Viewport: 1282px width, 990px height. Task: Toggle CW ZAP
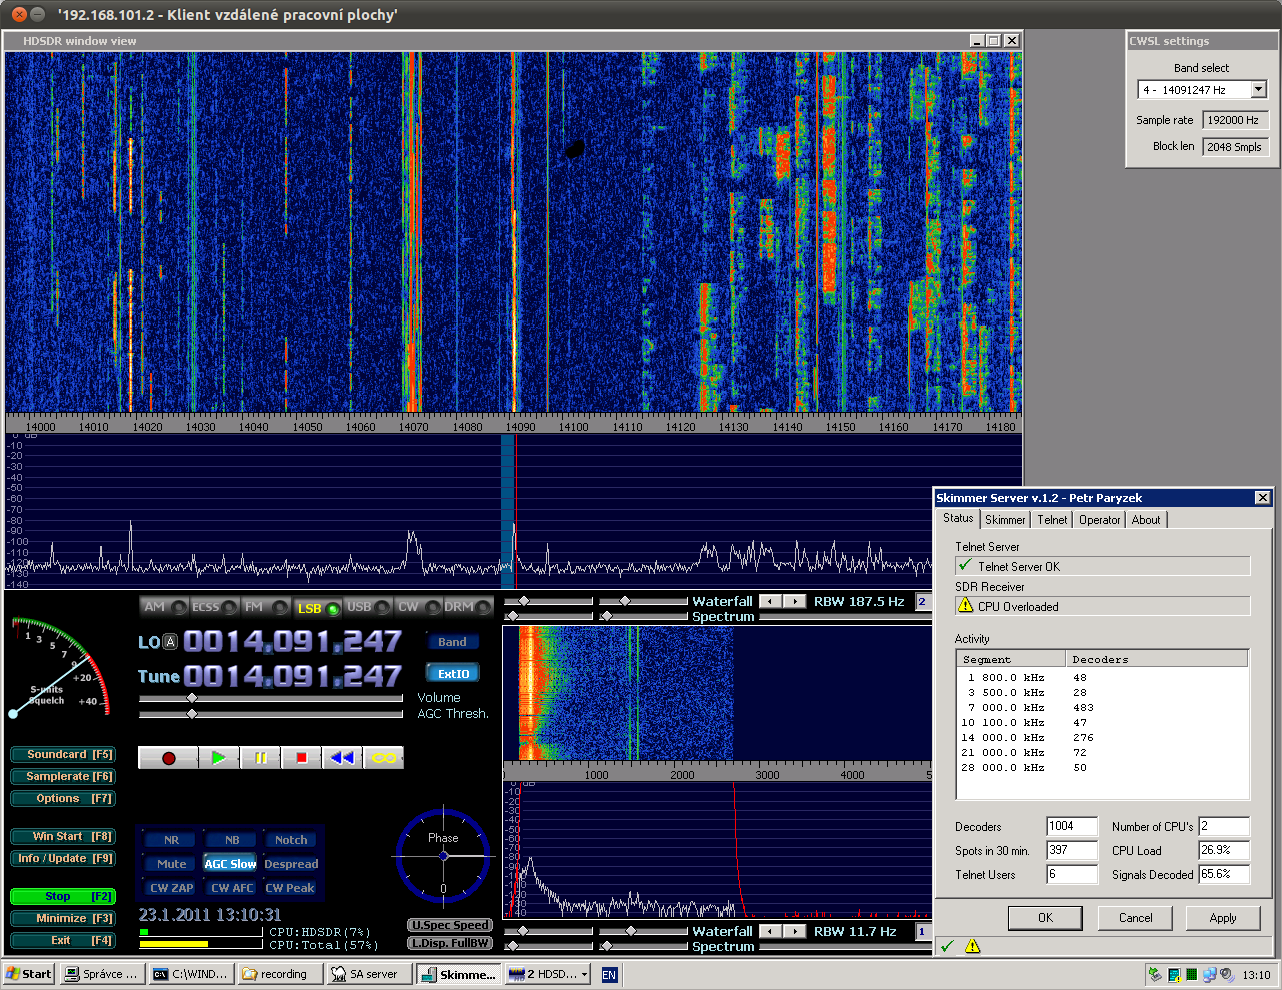(x=171, y=888)
